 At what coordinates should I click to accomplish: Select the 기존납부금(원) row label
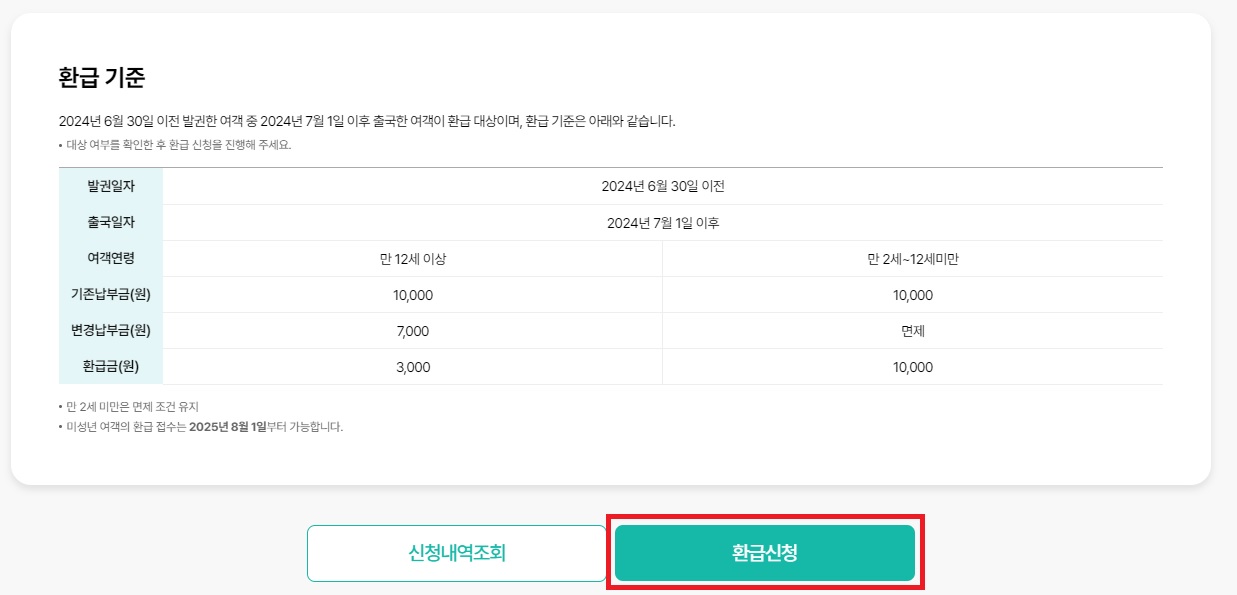point(110,294)
